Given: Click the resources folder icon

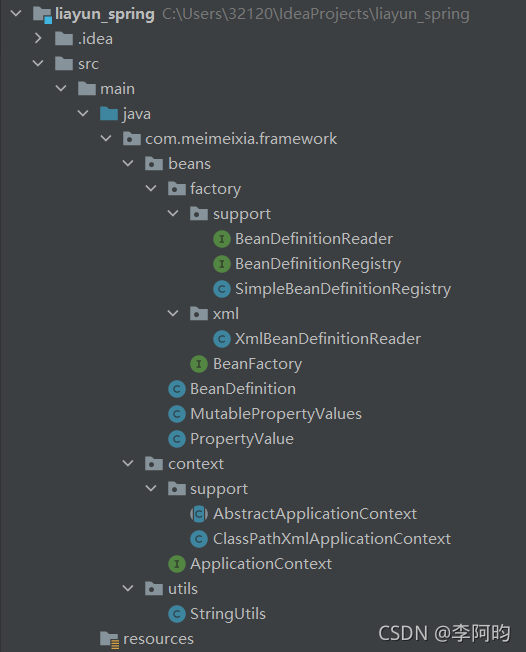Looking at the screenshot, I should point(110,640).
